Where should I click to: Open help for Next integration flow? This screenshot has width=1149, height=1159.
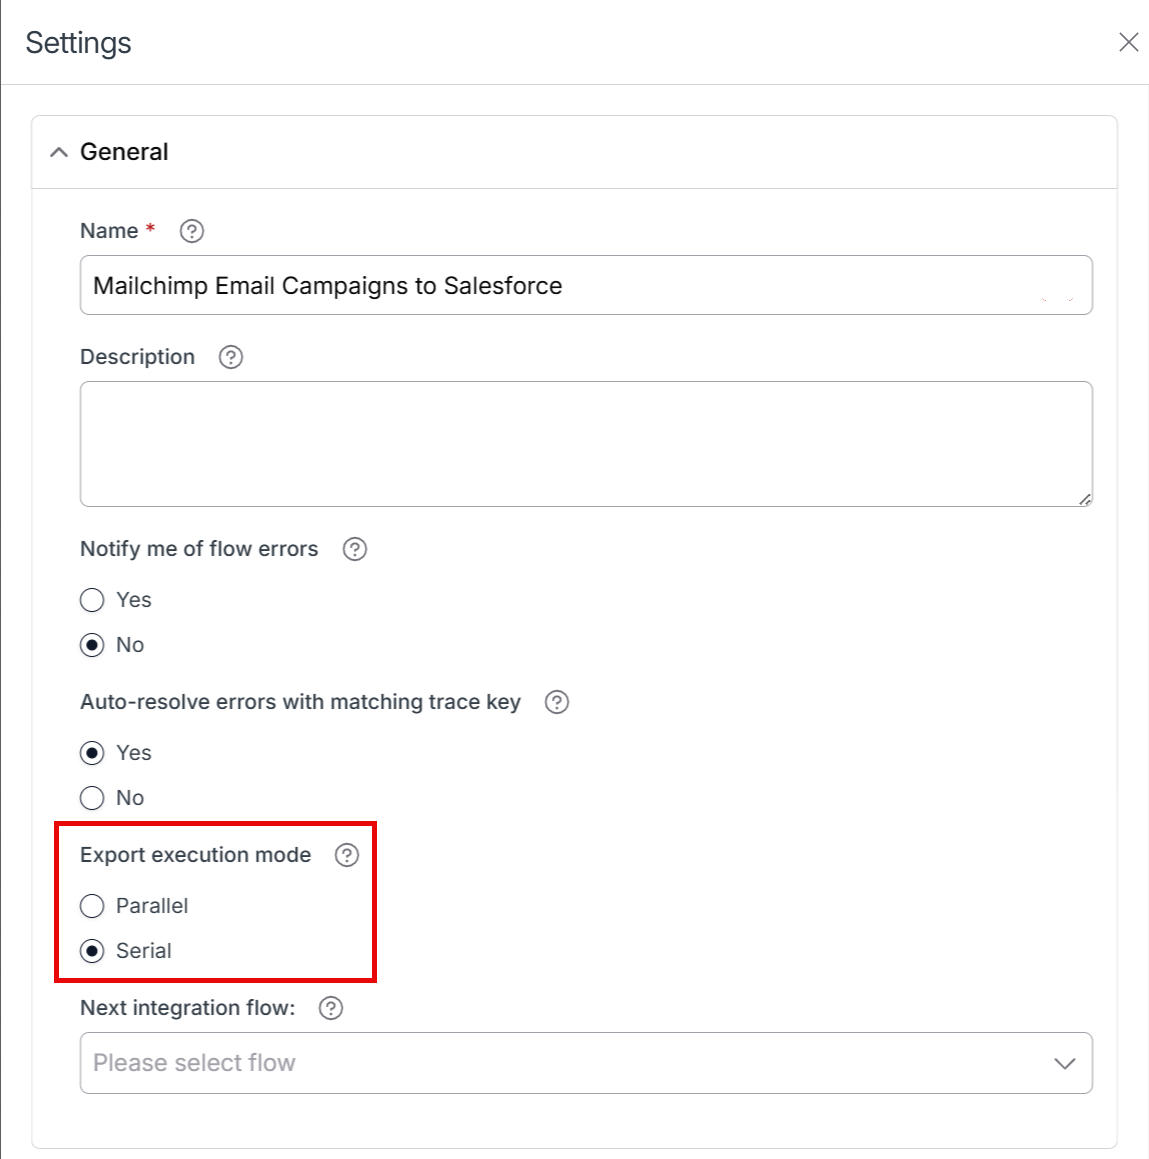(331, 1008)
